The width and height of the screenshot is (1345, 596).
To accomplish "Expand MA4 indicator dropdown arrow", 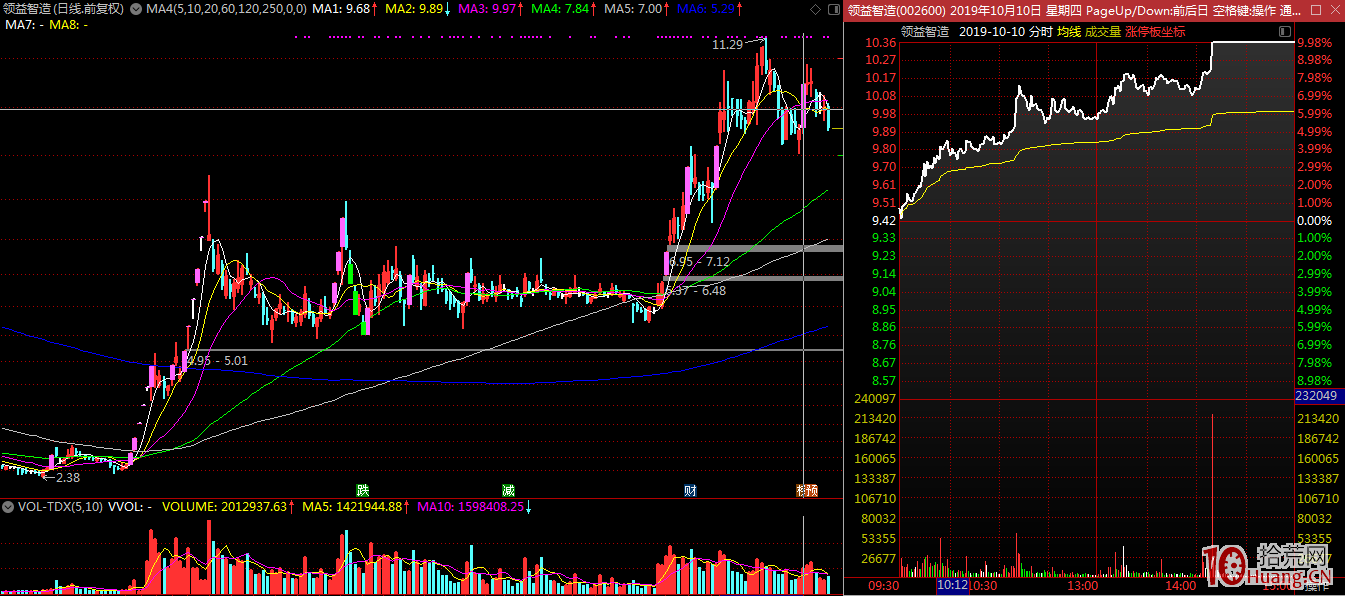I will (x=137, y=9).
